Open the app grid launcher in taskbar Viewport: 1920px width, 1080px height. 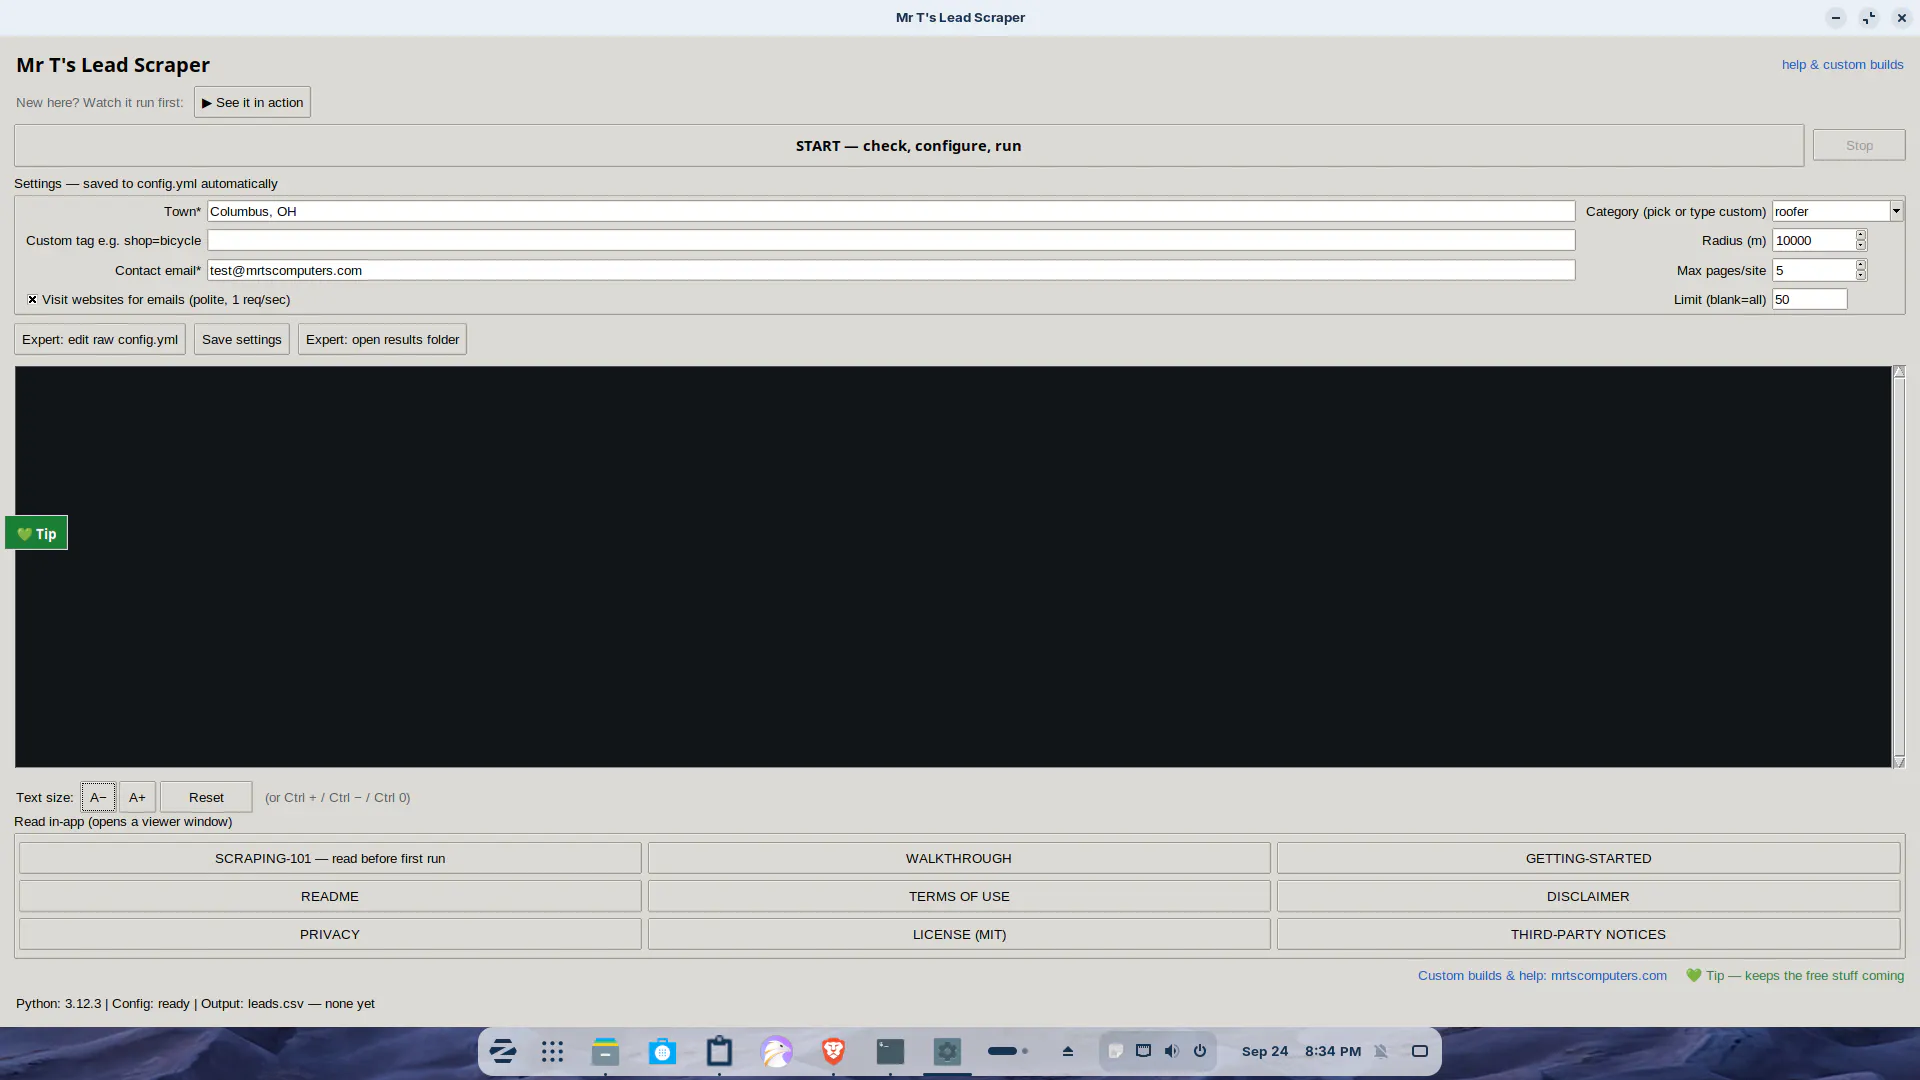[x=553, y=1051]
